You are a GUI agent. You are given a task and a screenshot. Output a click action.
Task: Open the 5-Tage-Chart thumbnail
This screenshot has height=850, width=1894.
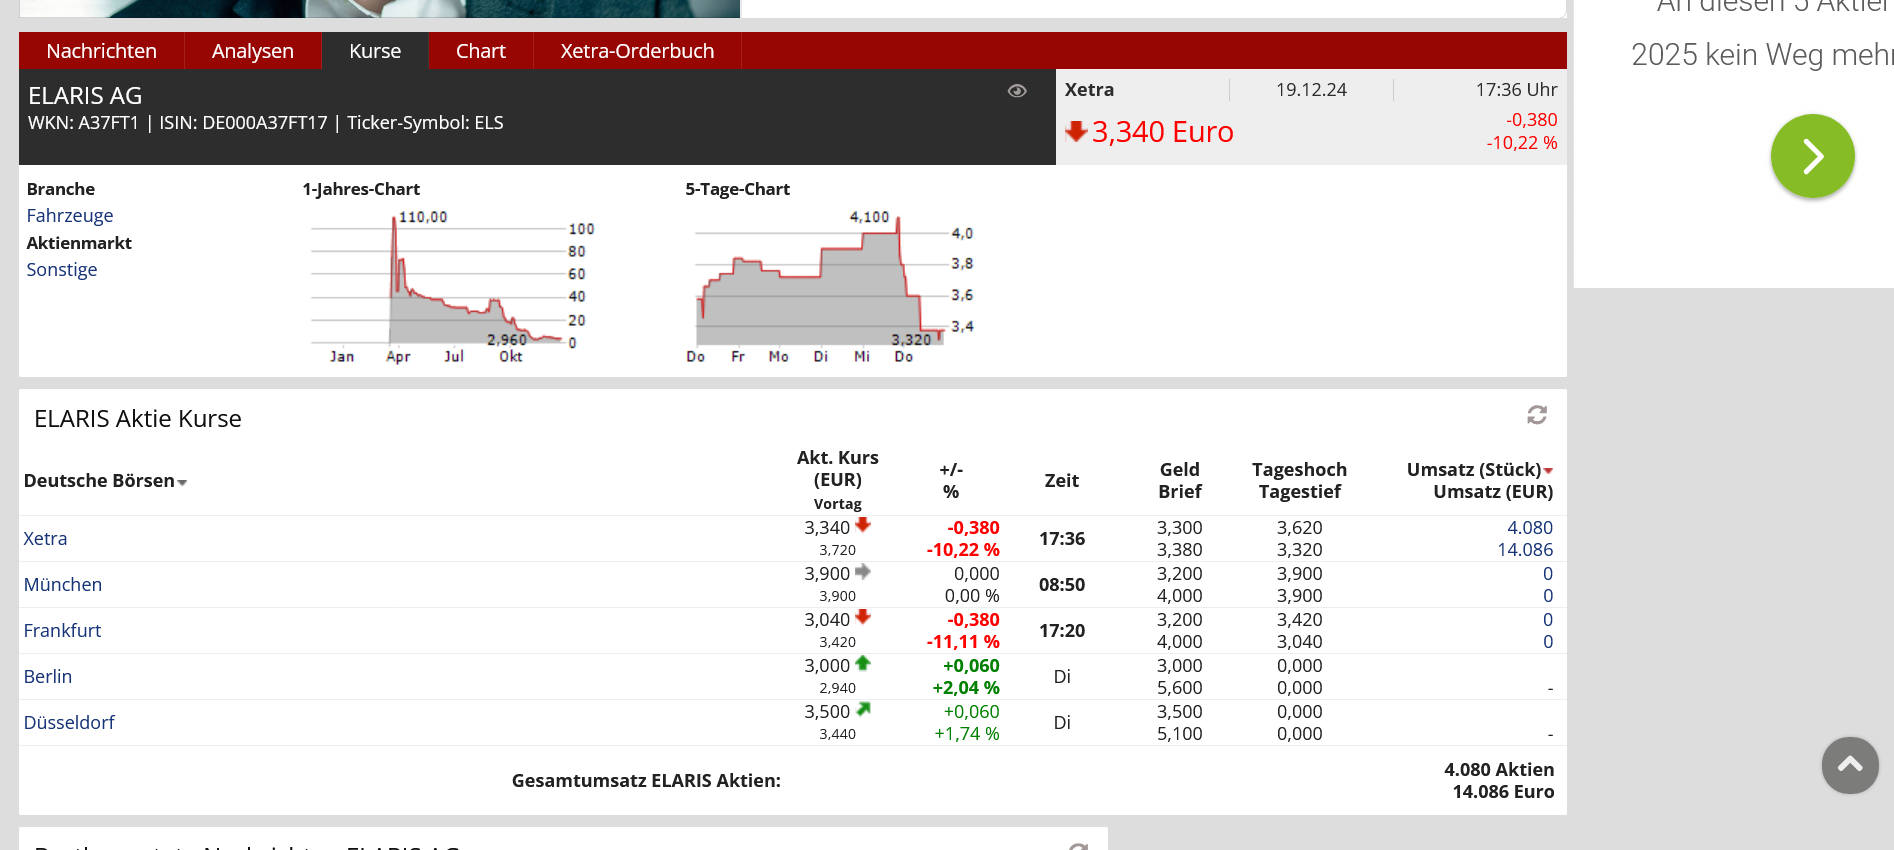pos(828,285)
